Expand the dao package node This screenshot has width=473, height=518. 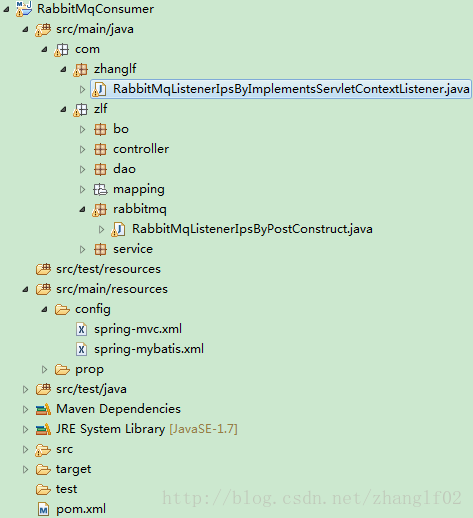click(x=82, y=169)
